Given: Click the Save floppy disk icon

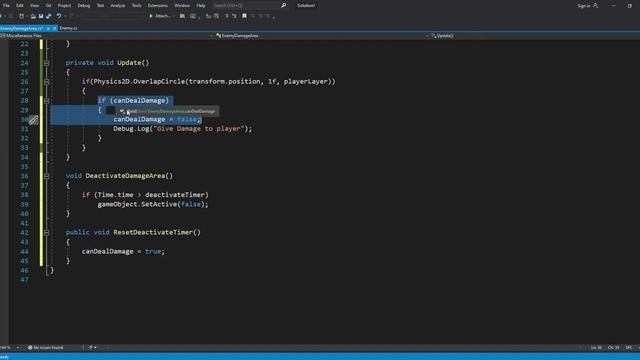Looking at the screenshot, I should click(41, 16).
